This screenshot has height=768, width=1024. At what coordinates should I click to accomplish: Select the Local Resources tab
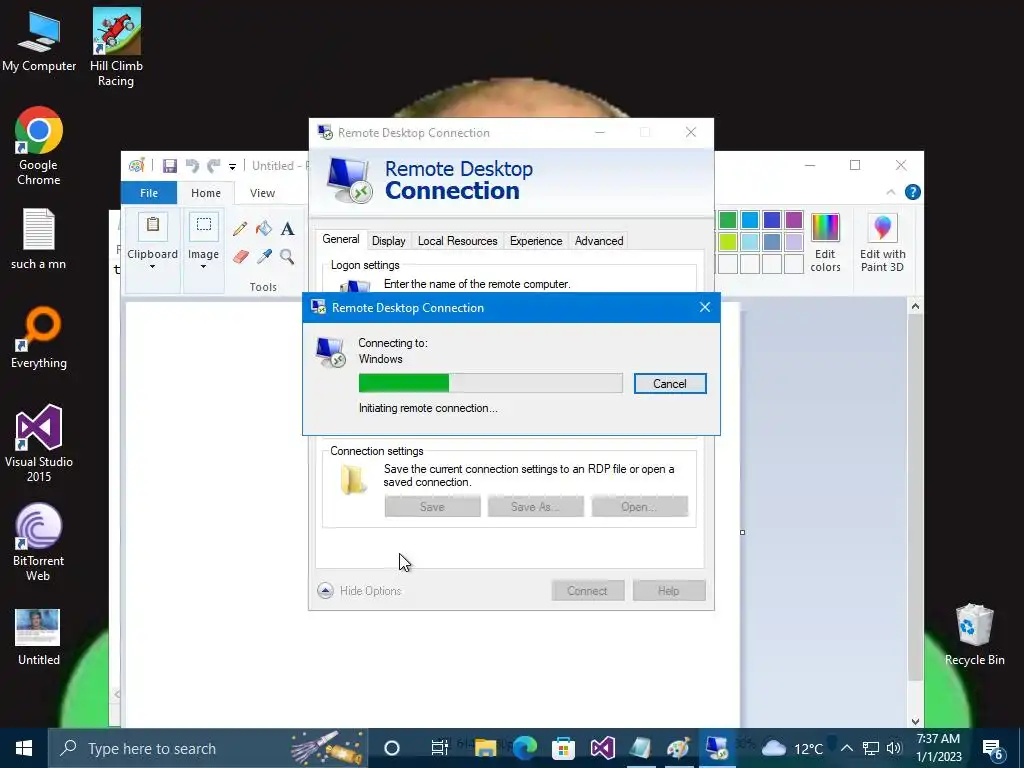point(457,241)
